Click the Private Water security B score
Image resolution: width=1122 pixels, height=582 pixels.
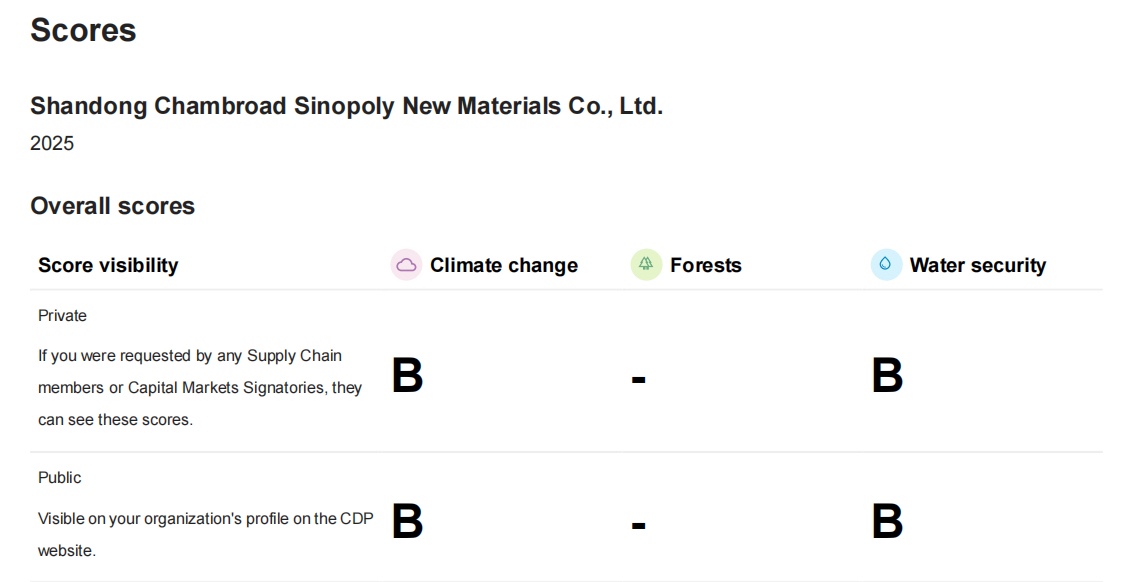[887, 377]
